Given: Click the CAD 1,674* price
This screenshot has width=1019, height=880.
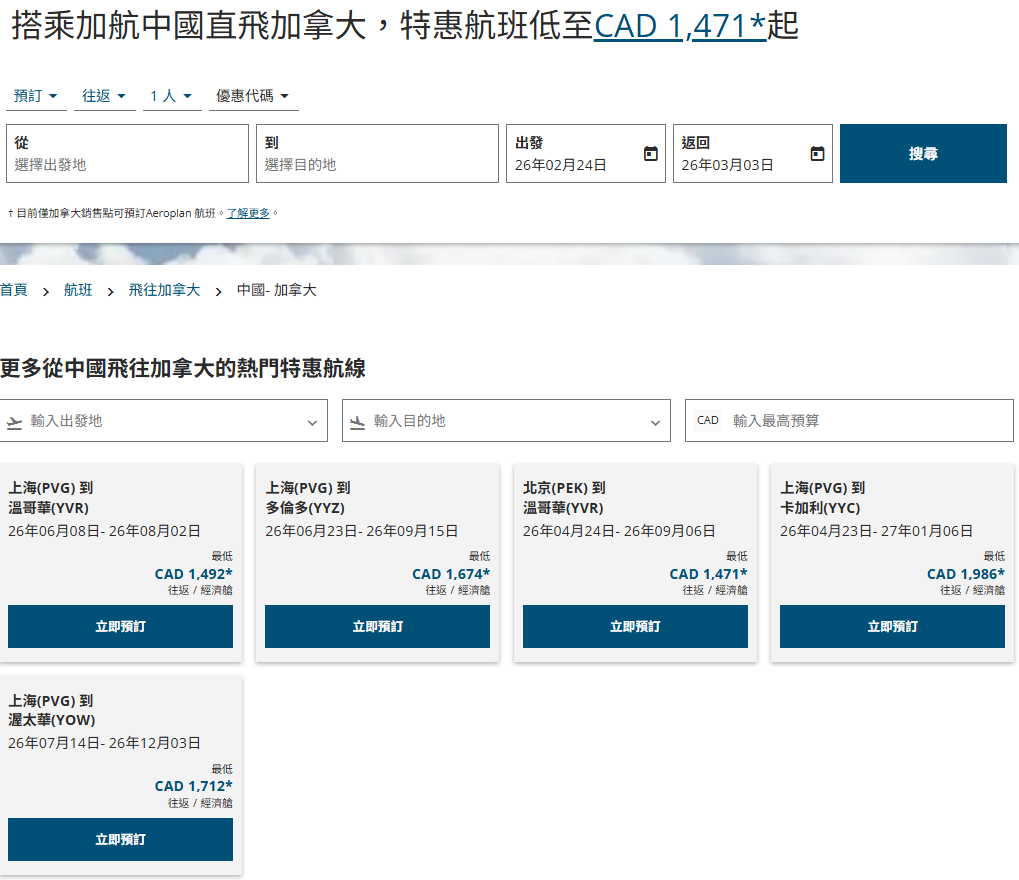Looking at the screenshot, I should [x=451, y=574].
